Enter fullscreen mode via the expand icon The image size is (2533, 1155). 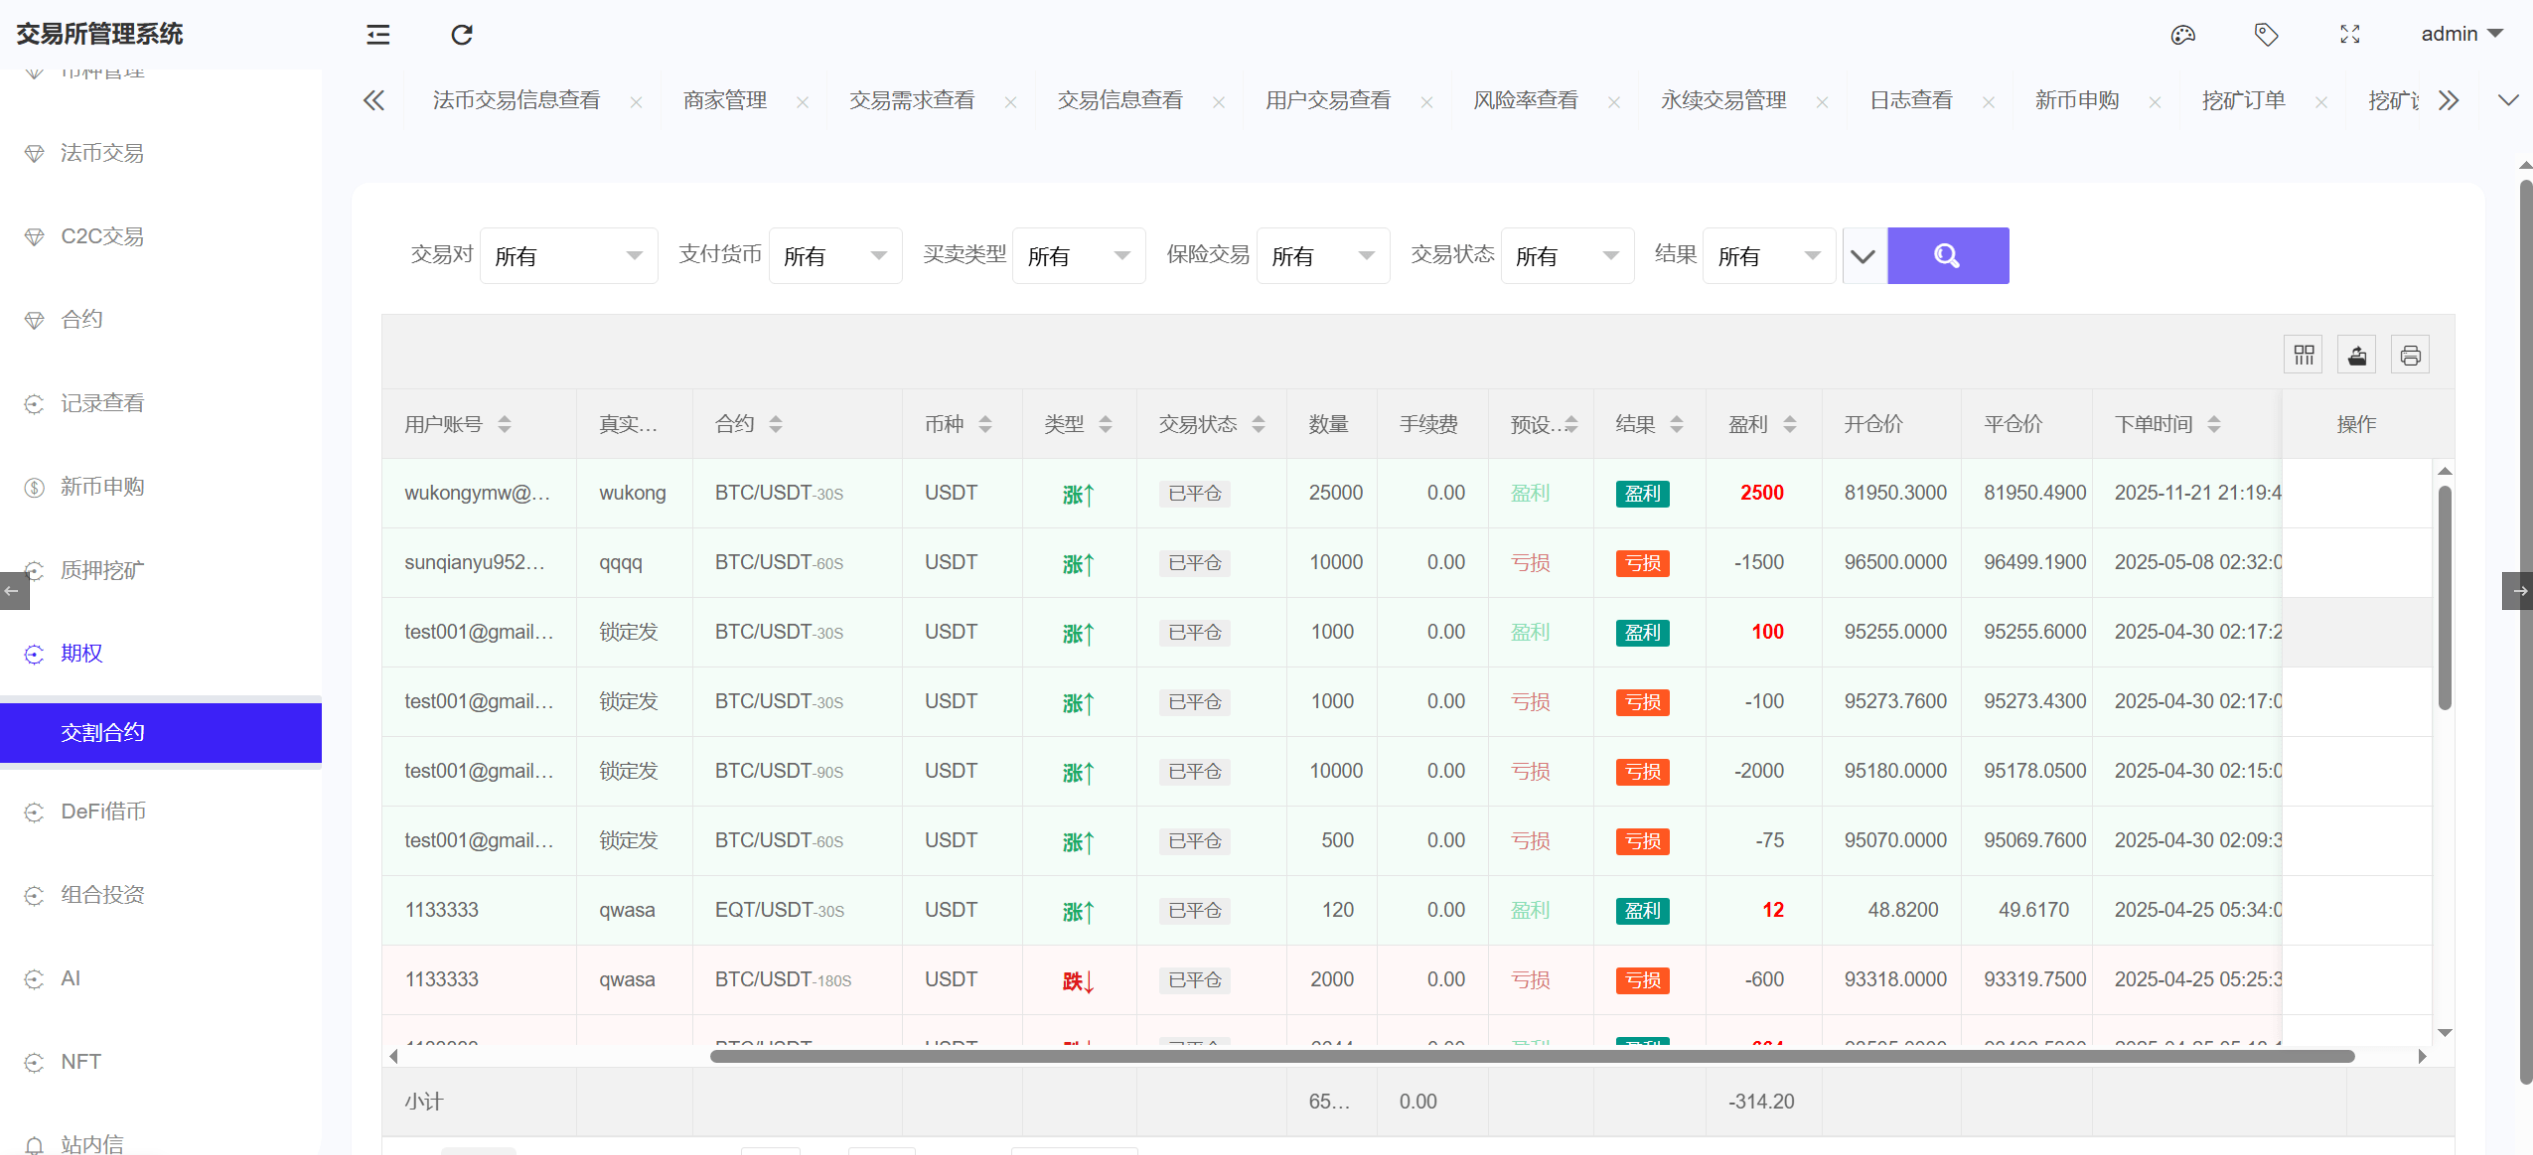point(2351,34)
